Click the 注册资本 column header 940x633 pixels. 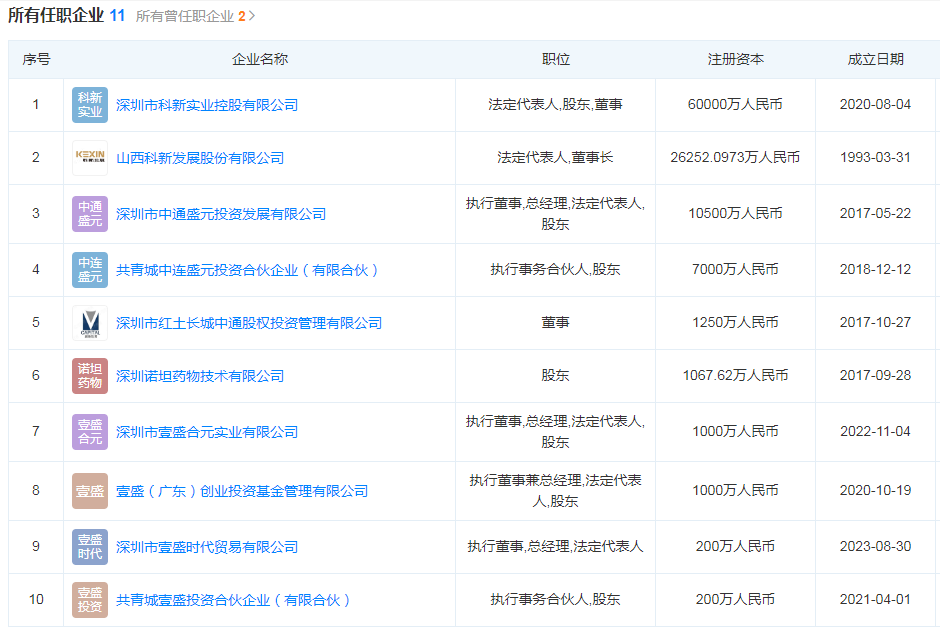click(735, 59)
